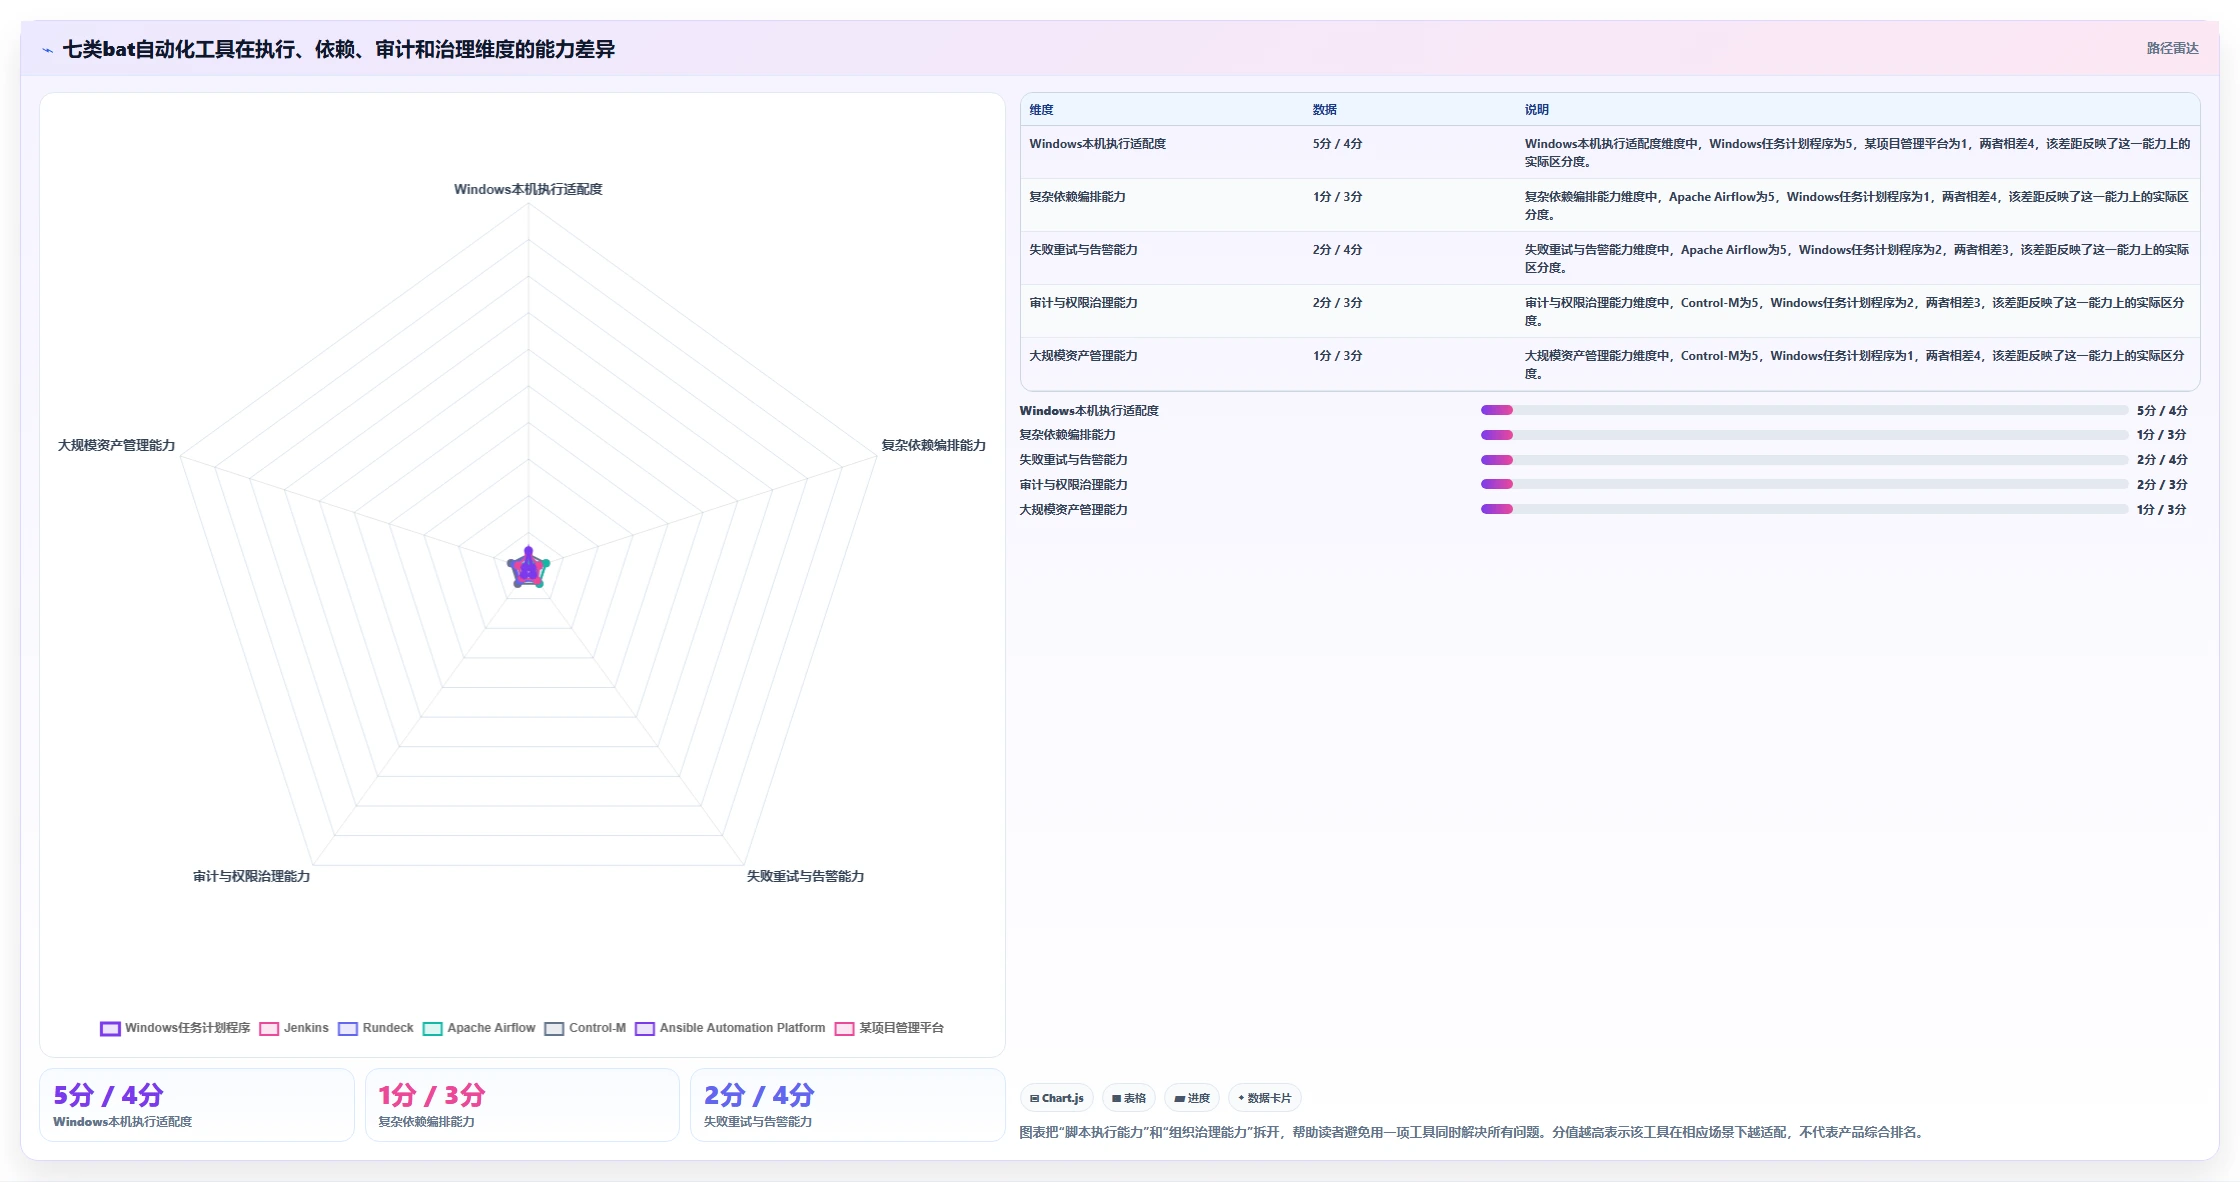Toggle Control-M legend series visibility
Screen dimensions: 2240x1182
coord(585,1028)
